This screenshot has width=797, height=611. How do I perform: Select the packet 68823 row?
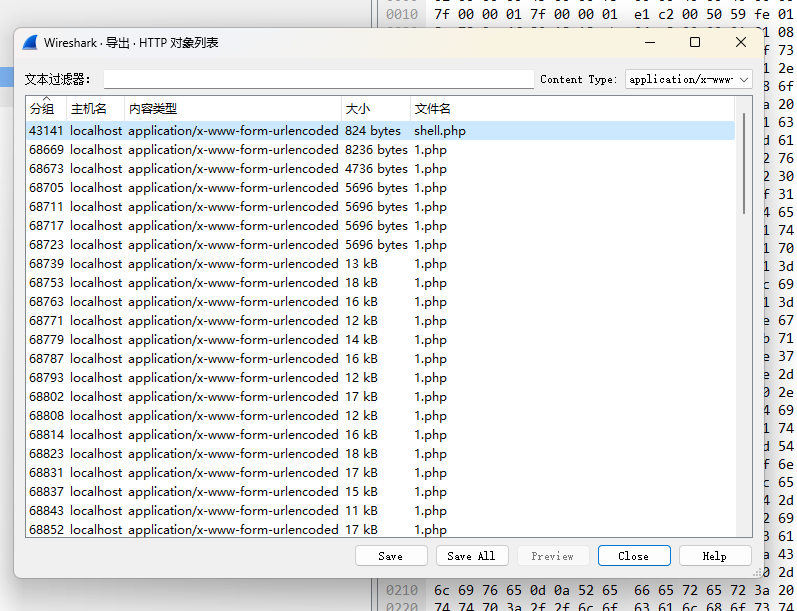click(x=380, y=453)
